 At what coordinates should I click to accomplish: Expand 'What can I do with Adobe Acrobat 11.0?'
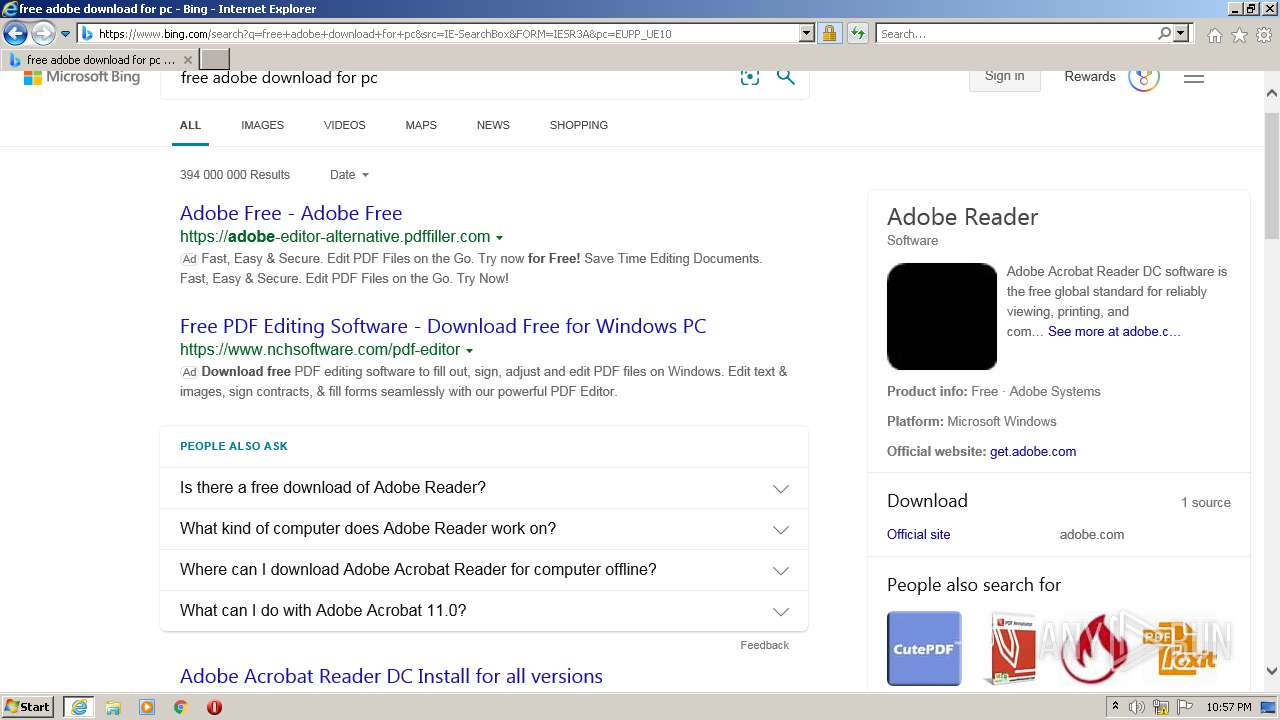tap(484, 611)
